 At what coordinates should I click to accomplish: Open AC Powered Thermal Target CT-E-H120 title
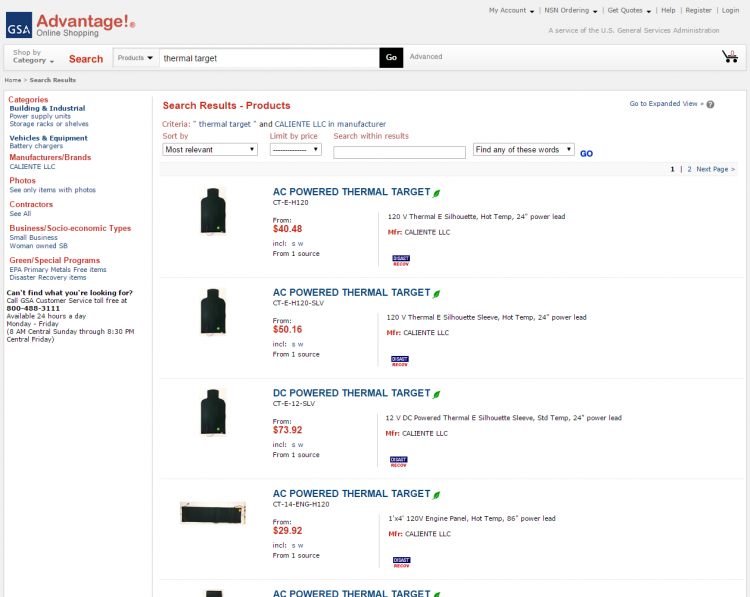tap(352, 192)
